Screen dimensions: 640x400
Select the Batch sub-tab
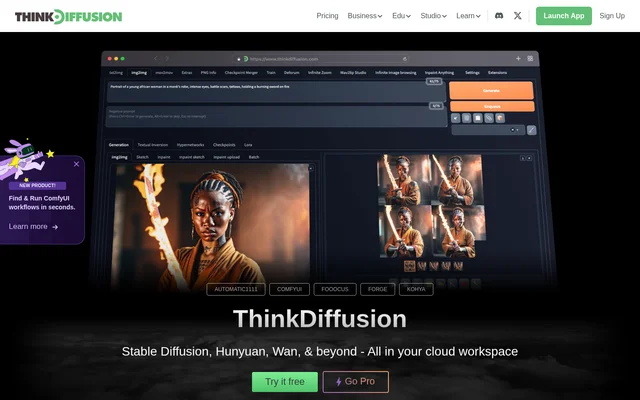point(254,157)
